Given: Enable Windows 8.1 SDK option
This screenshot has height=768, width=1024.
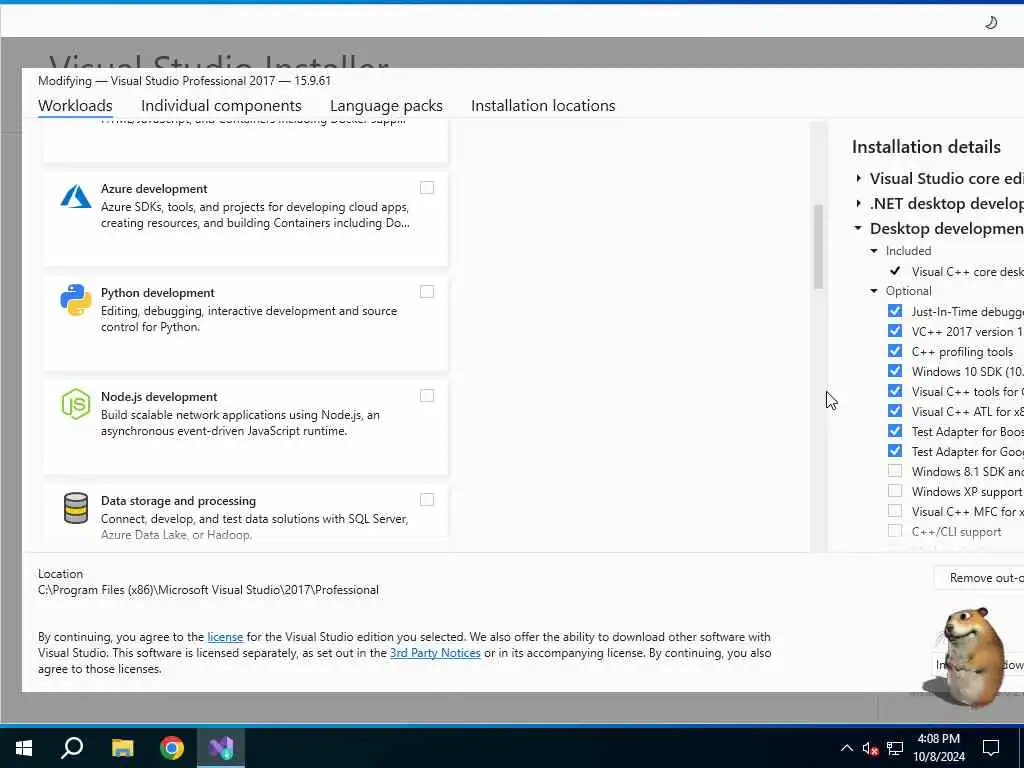Looking at the screenshot, I should tap(895, 471).
